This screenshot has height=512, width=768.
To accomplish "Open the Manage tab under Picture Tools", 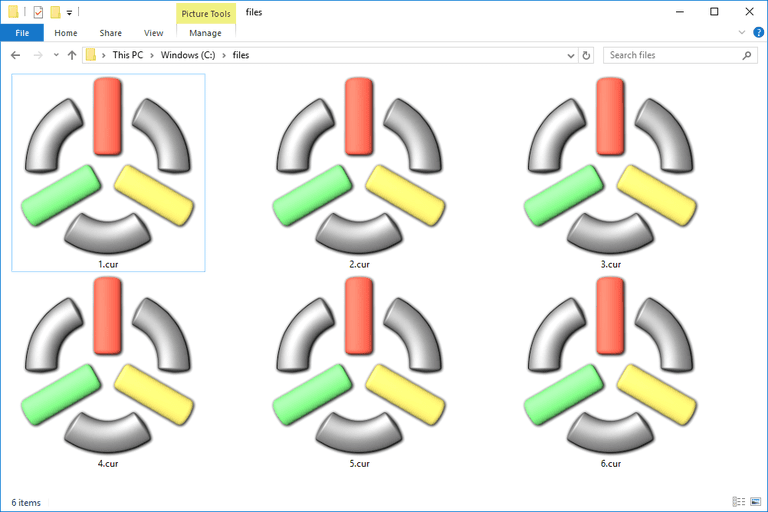I will 205,33.
